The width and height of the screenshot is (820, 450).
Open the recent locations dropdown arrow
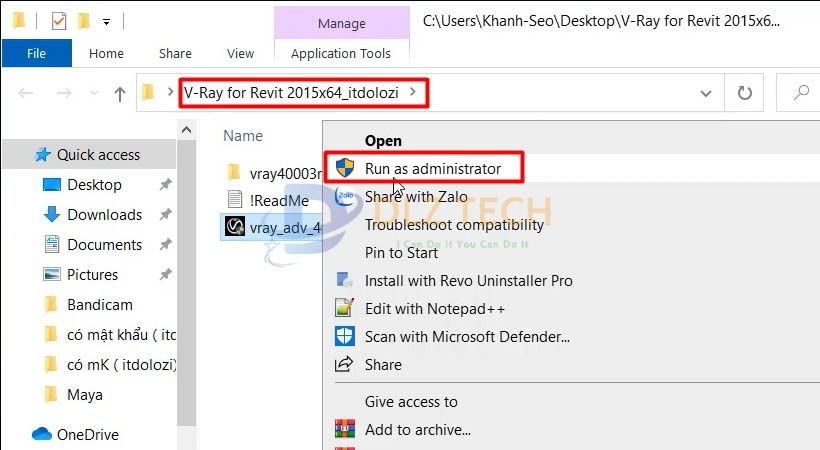click(x=94, y=93)
